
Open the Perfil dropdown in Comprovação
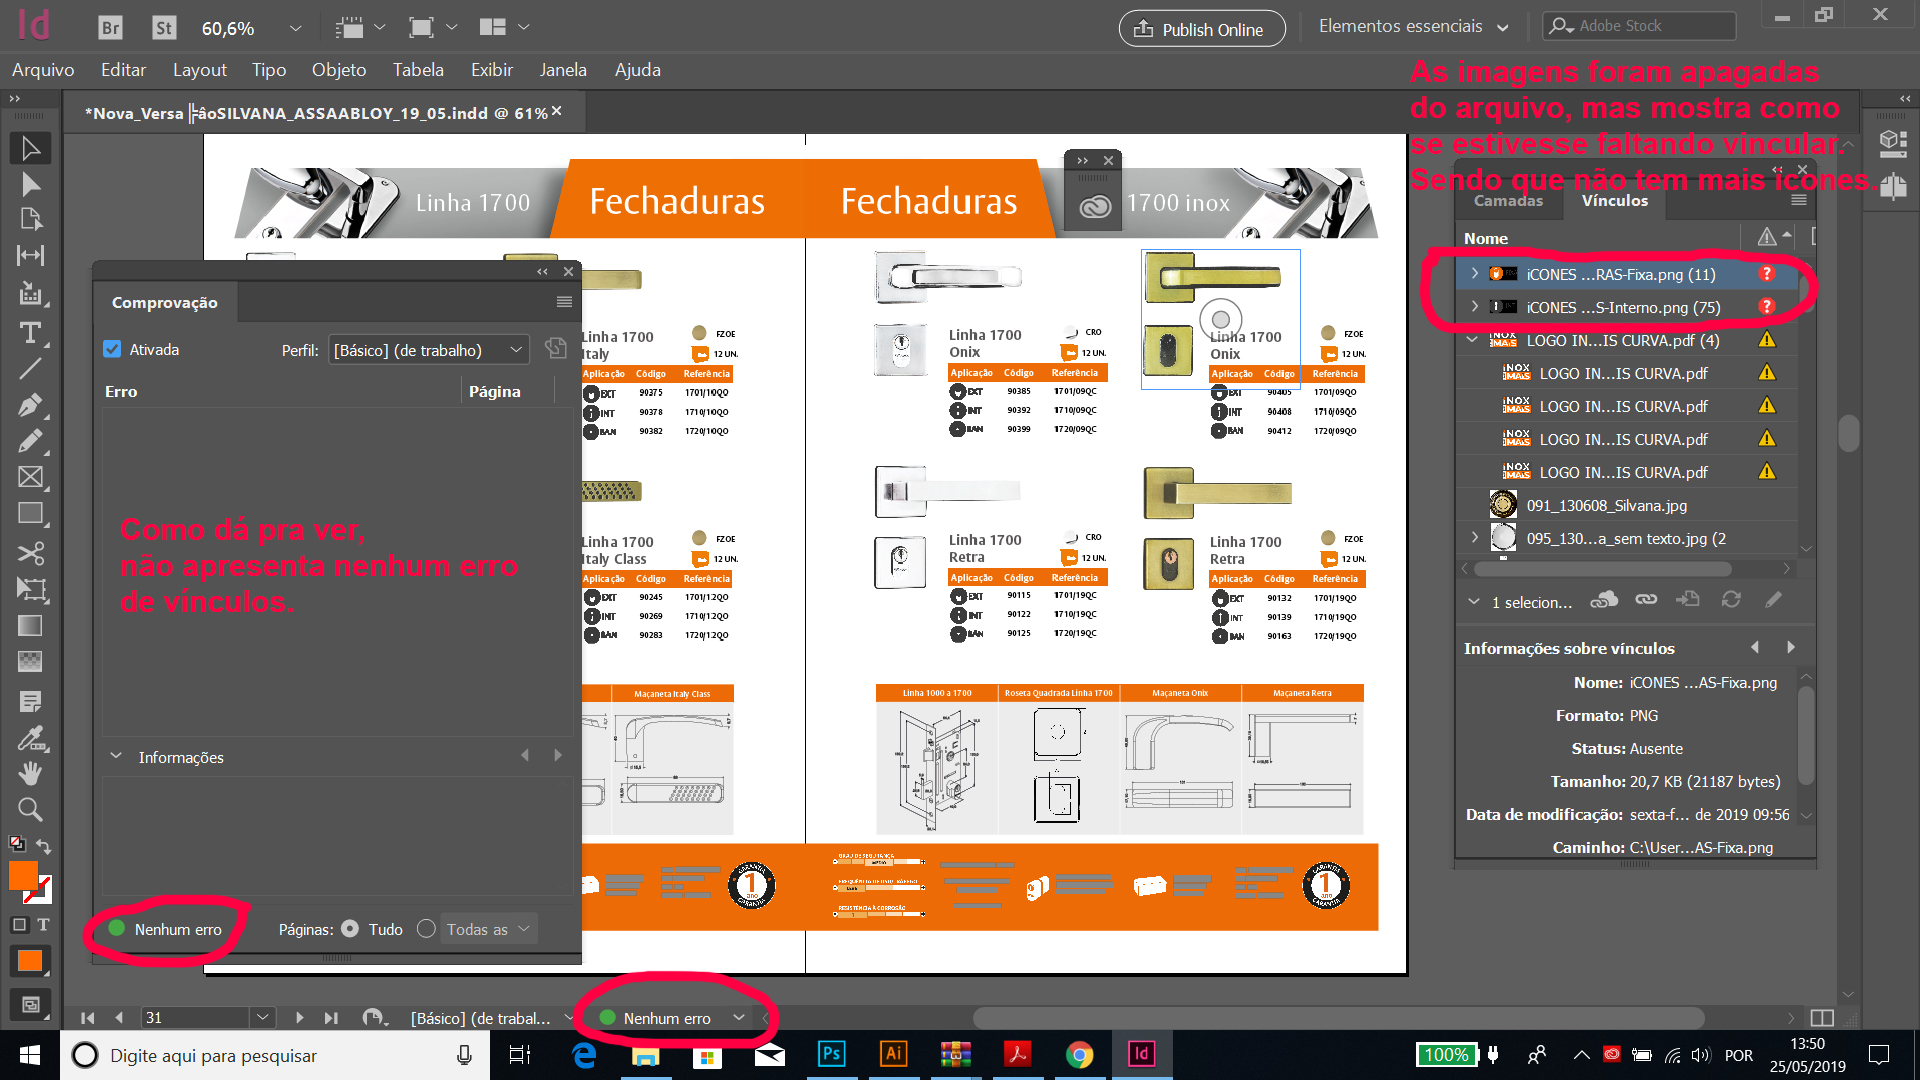tap(428, 350)
